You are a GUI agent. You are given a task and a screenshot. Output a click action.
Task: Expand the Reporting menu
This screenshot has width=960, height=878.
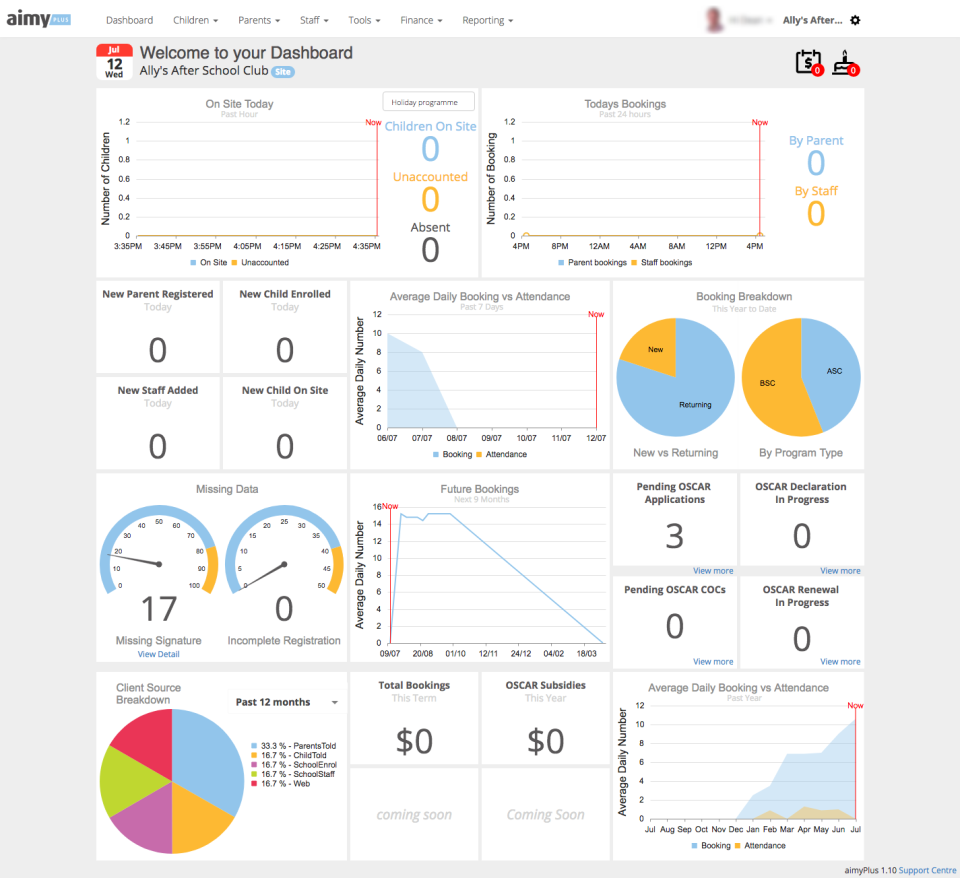pos(487,20)
